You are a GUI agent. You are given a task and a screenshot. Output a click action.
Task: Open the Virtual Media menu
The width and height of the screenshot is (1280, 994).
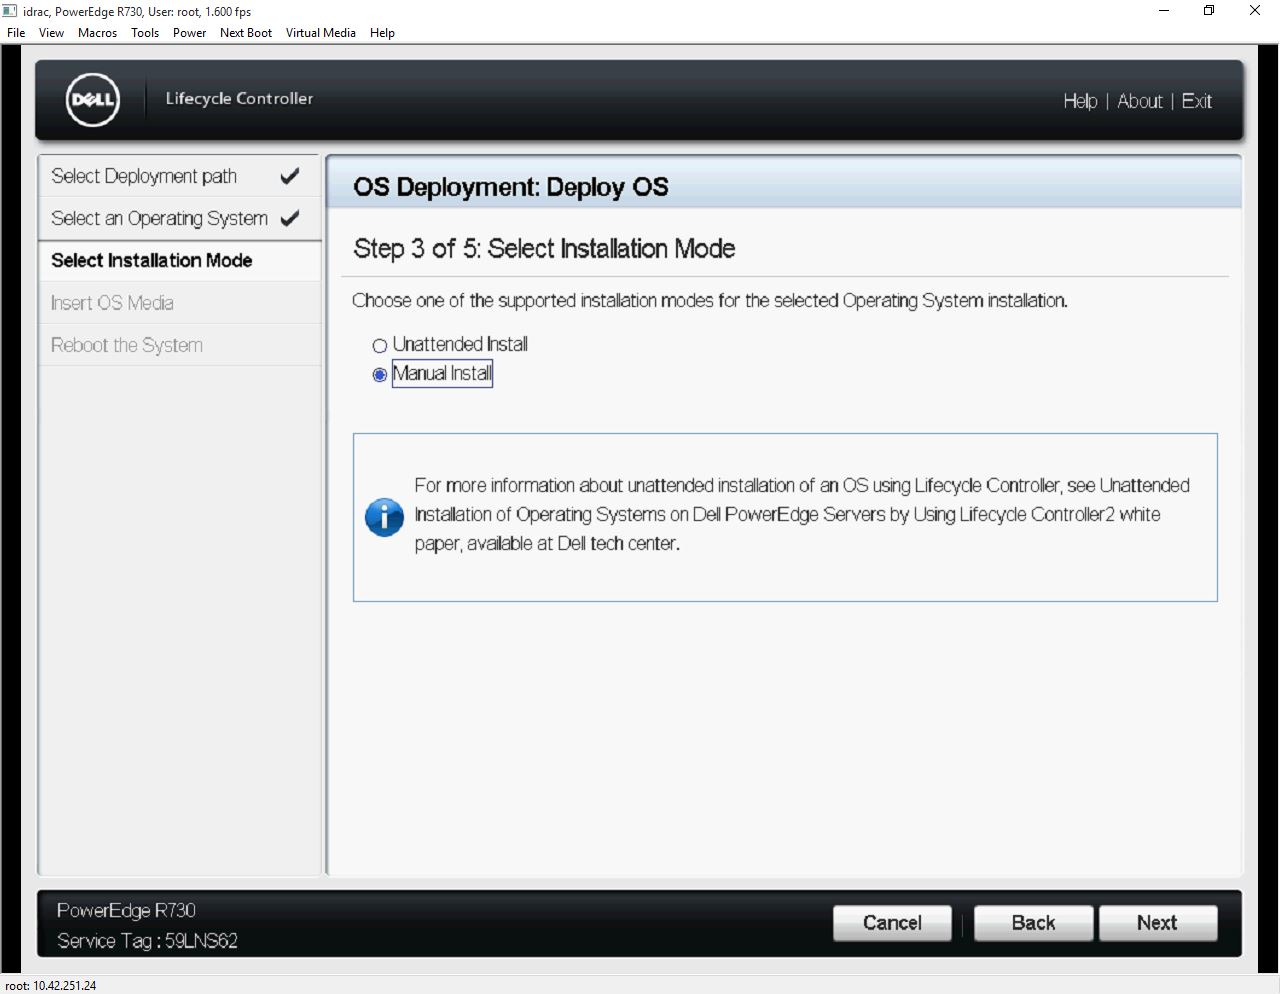320,33
